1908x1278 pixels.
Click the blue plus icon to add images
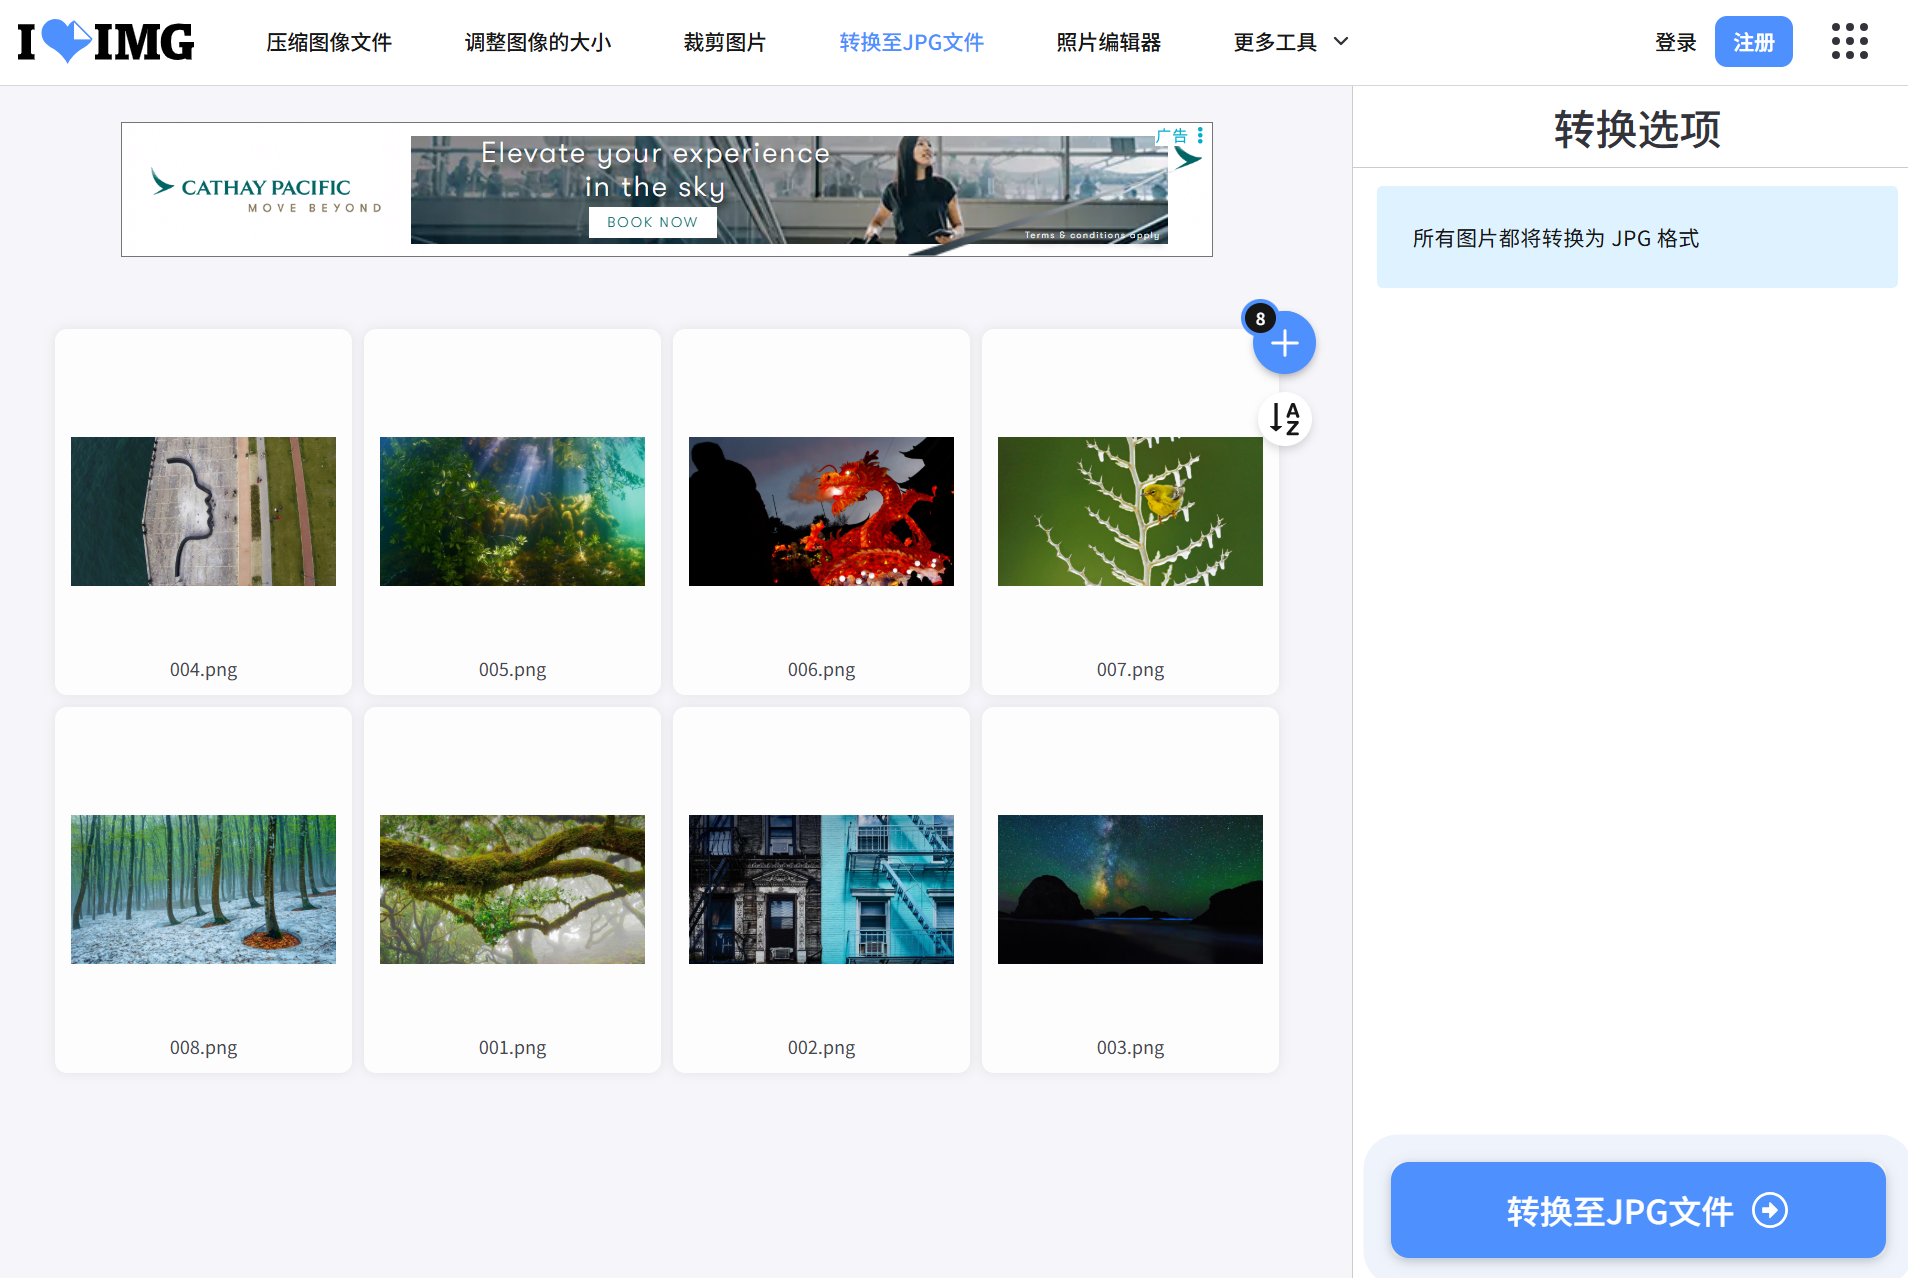point(1284,343)
